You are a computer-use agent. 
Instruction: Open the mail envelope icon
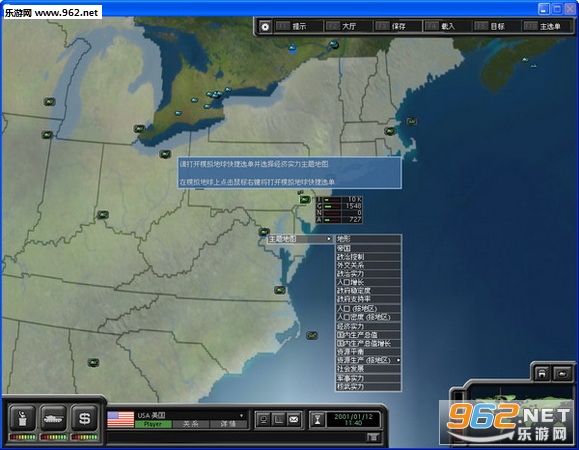(294, 419)
